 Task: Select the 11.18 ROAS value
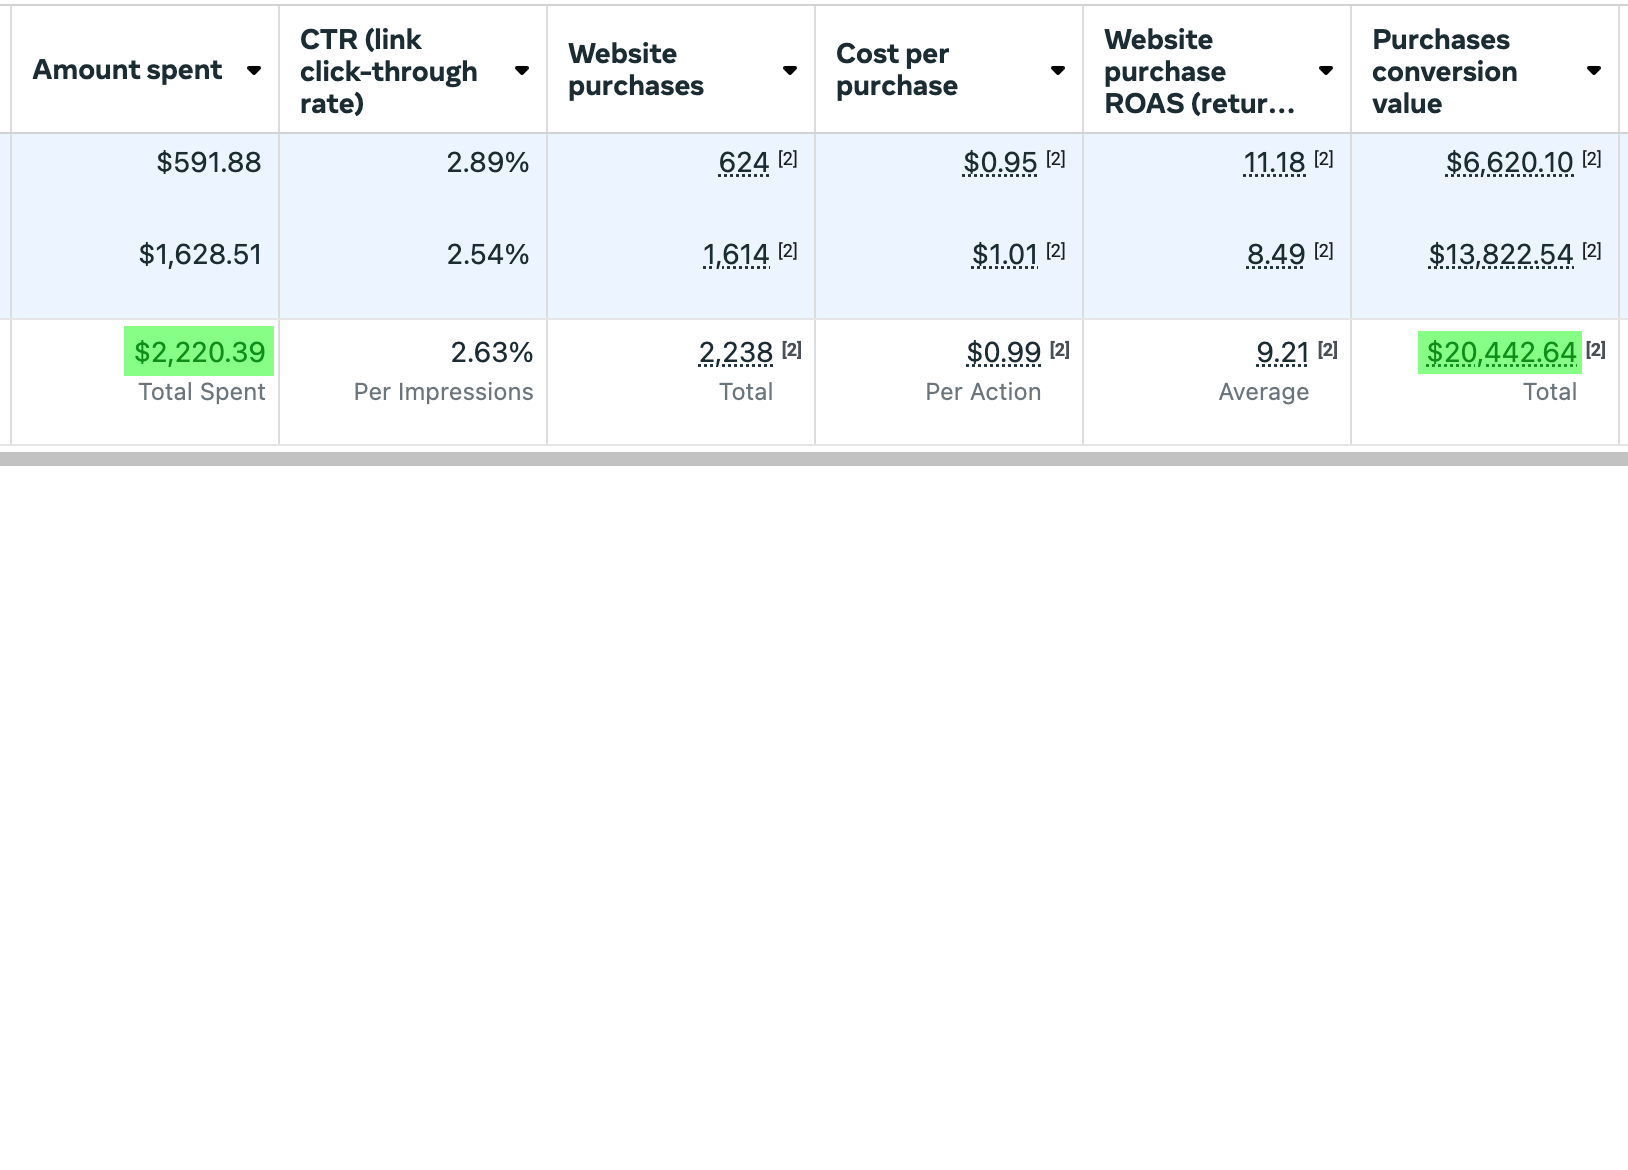[1274, 163]
